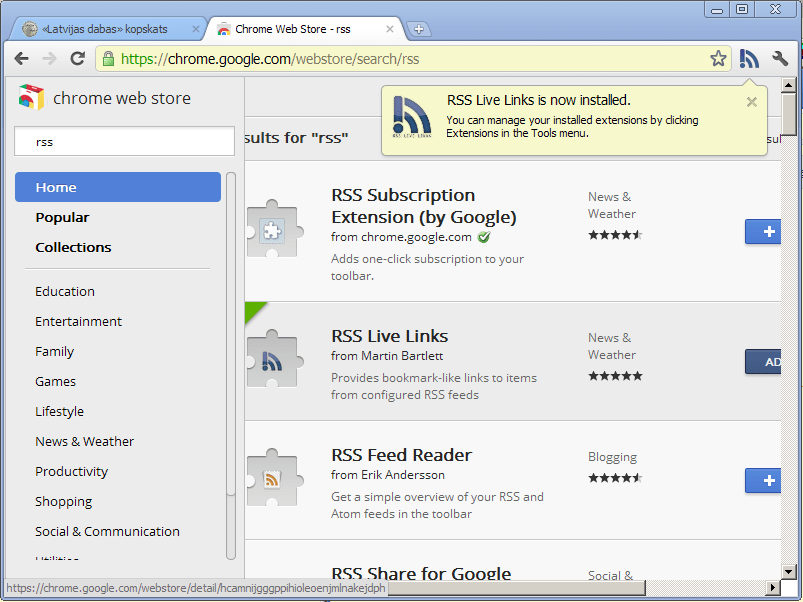This screenshot has height=602, width=803.
Task: Open RSS Share for Google result title
Action: [421, 573]
